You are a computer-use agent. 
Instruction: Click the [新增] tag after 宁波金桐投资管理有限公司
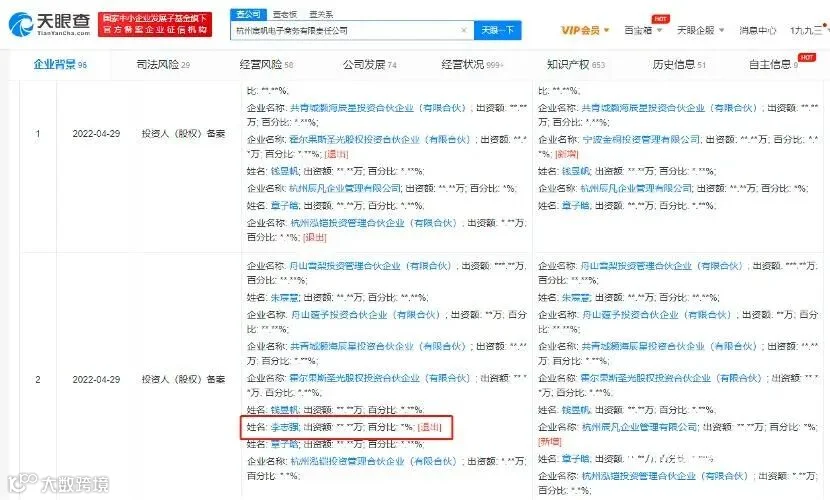point(566,154)
